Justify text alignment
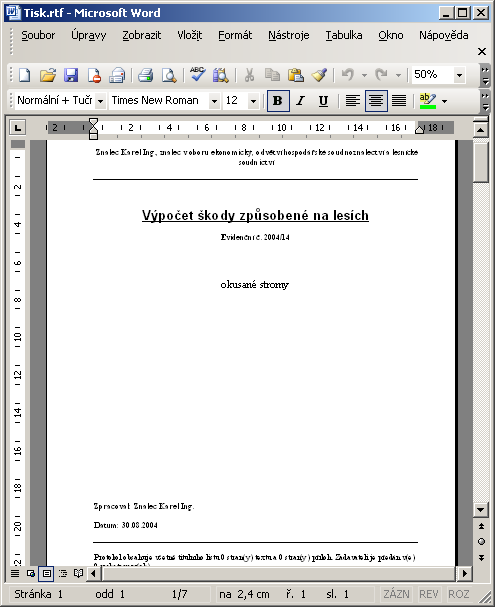The width and height of the screenshot is (495, 607). pos(399,101)
